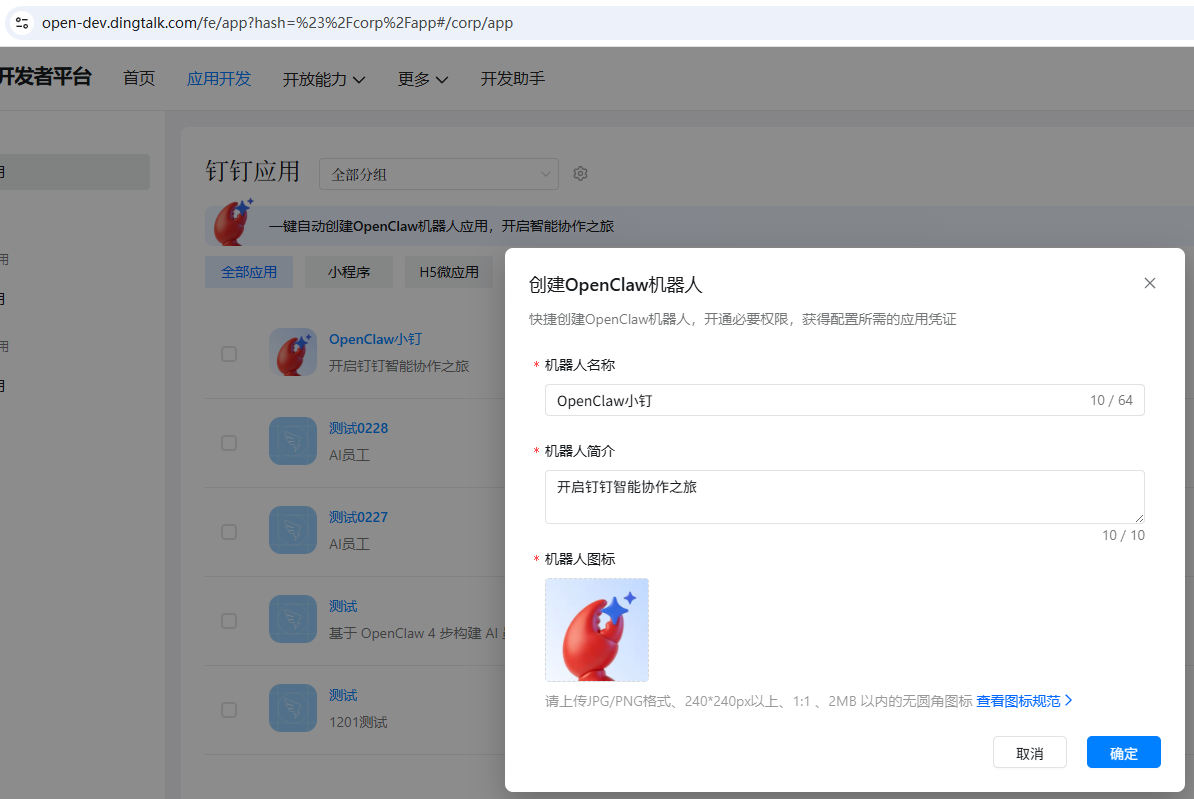Click the AI员工 text under 测试0228
Screen dimensions: 1194x799
tap(350, 455)
